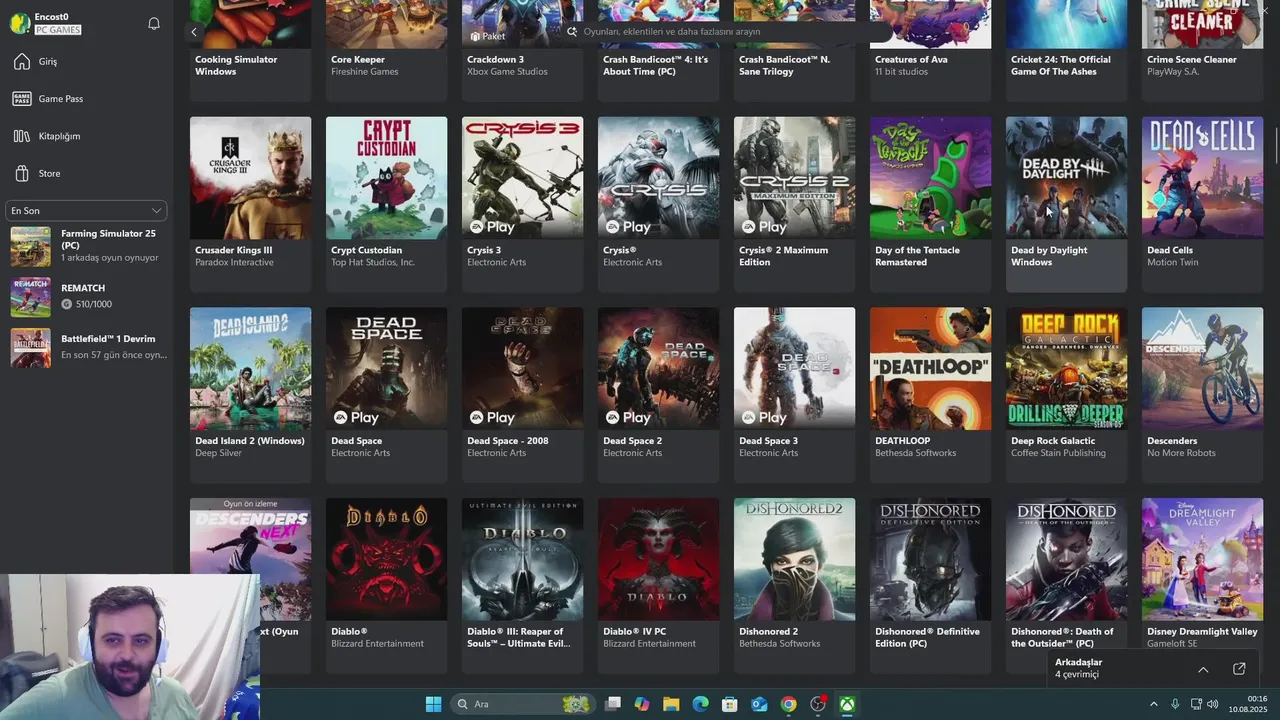Click the search box for games
This screenshot has height=720, width=1280.
725,32
